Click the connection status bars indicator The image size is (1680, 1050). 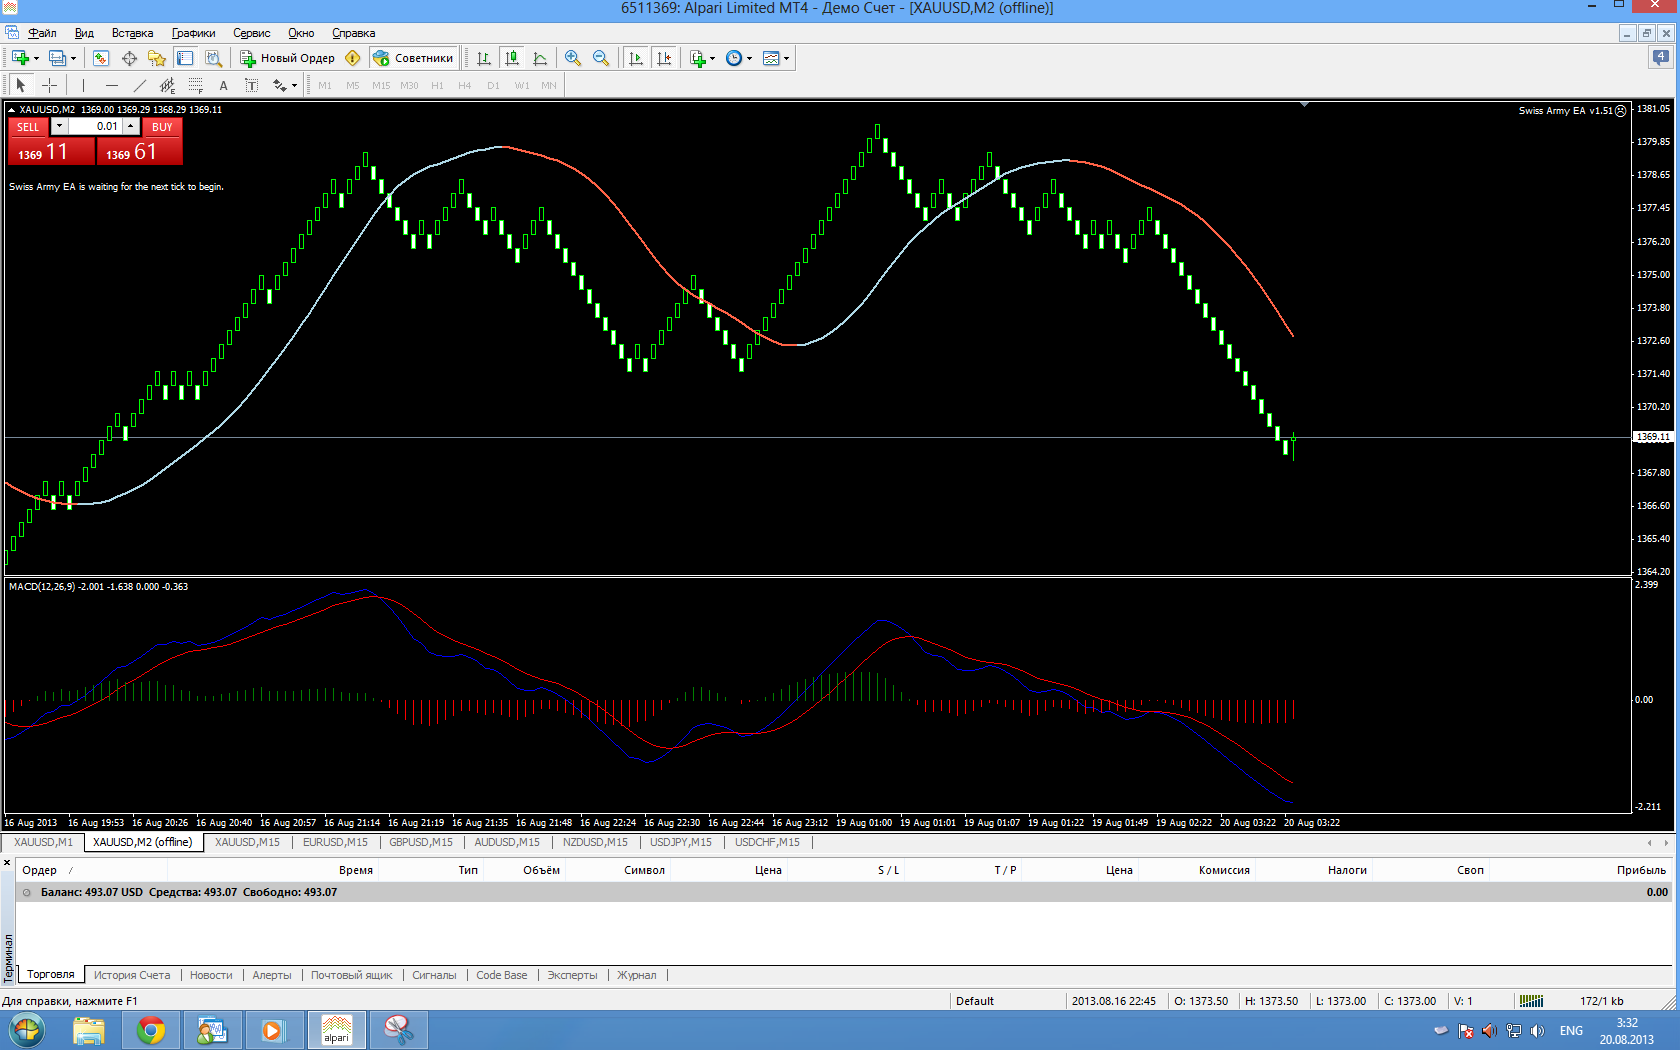point(1531,1001)
